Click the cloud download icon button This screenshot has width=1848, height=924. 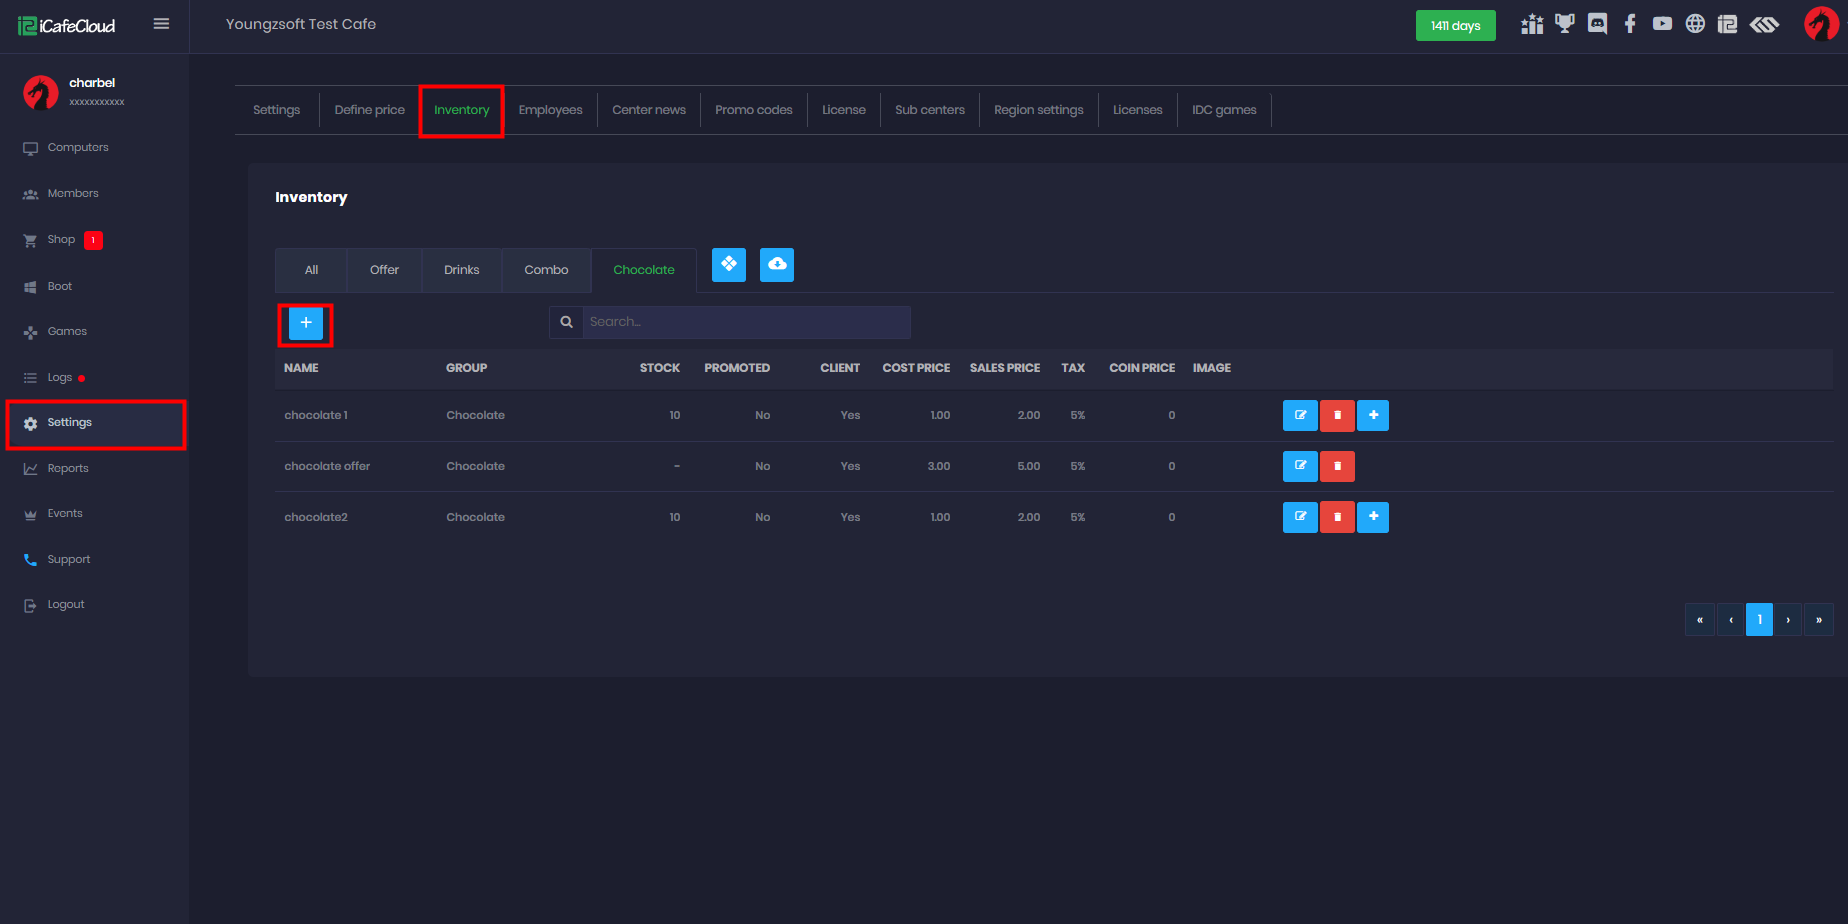pos(777,265)
